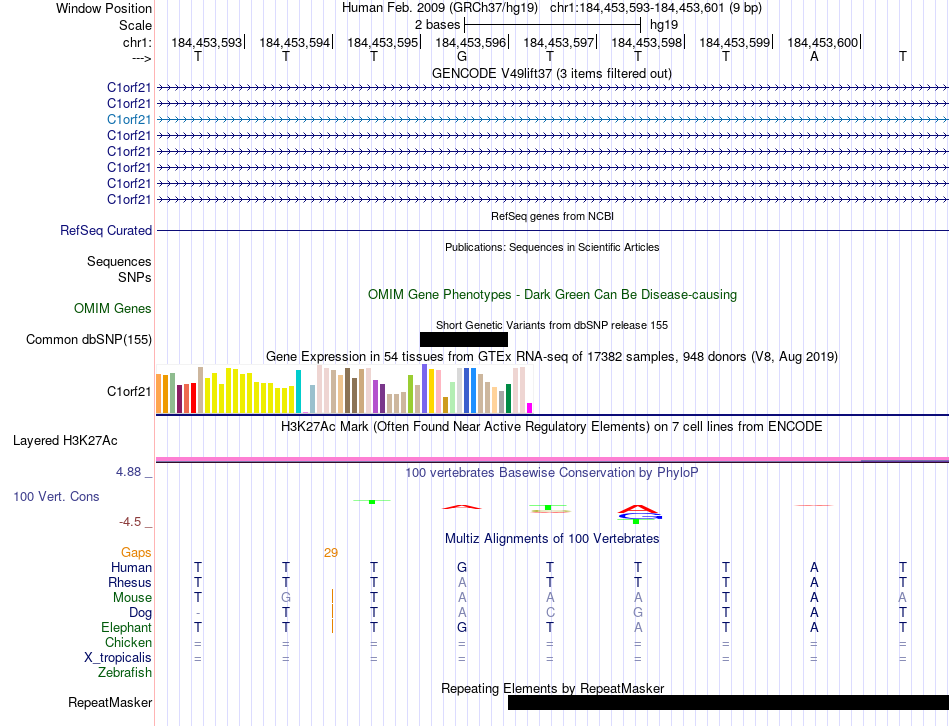
Task: Open the GENCODE V49lift37 track title
Action: point(551,73)
